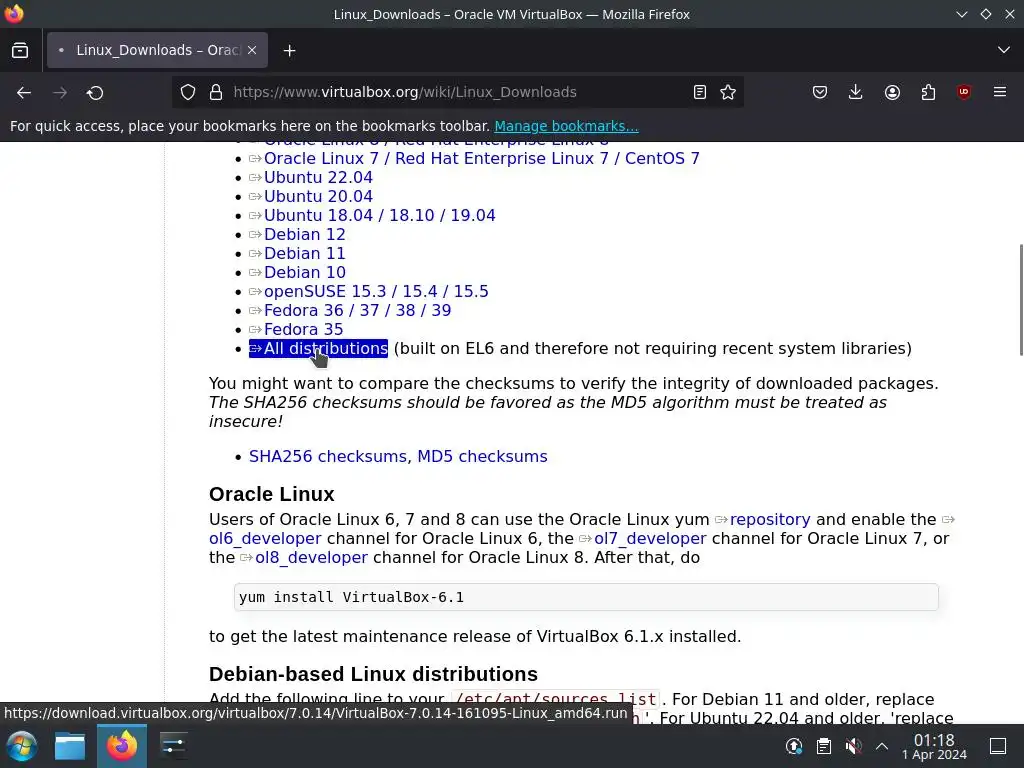
Task: Go back to the previous page
Action: 24,93
